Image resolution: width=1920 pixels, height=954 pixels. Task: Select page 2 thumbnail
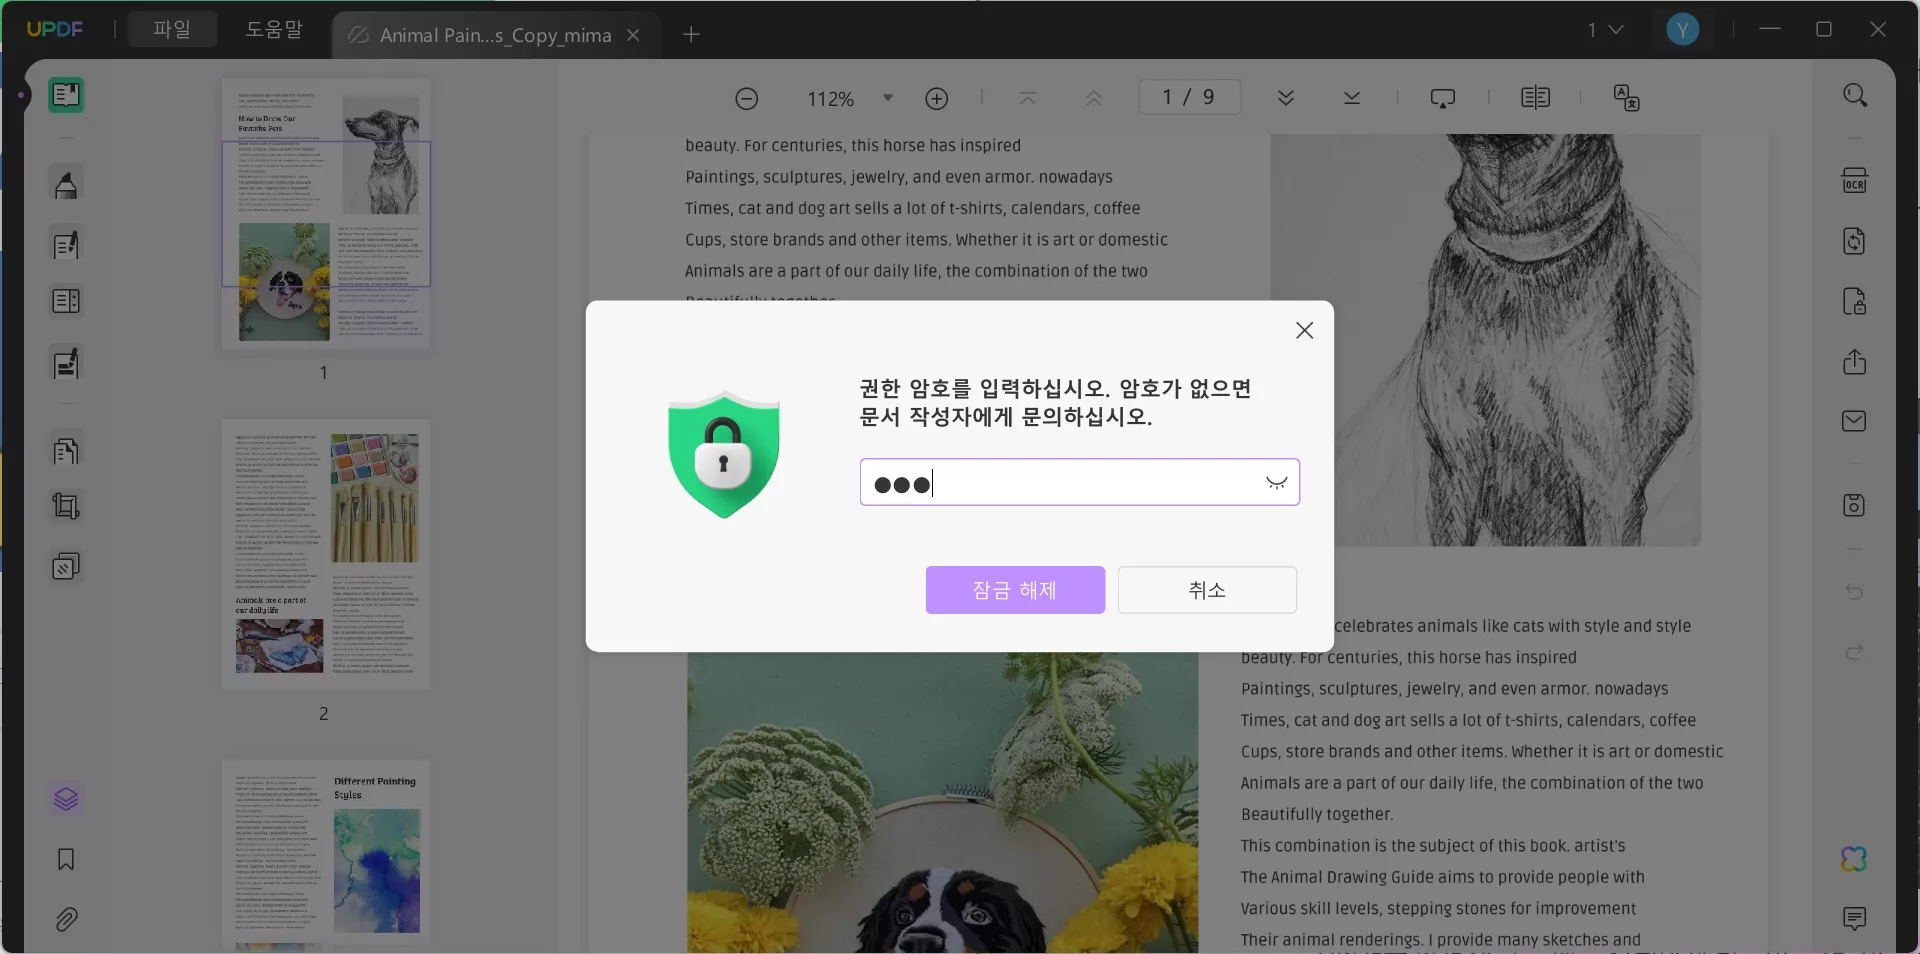[x=326, y=554]
